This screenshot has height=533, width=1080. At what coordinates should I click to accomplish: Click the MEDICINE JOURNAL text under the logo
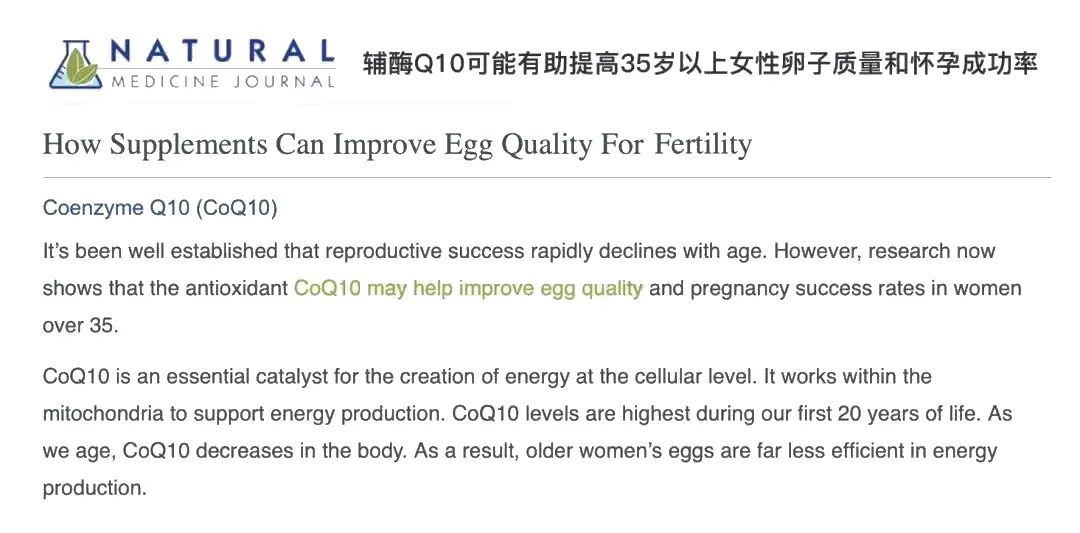pyautogui.click(x=222, y=82)
